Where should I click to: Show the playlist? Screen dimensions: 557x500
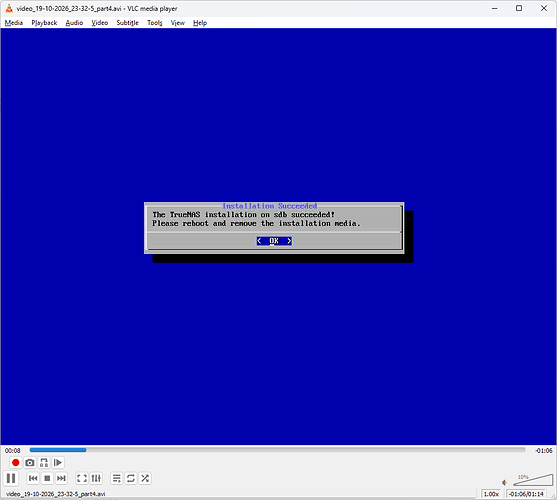[x=117, y=478]
